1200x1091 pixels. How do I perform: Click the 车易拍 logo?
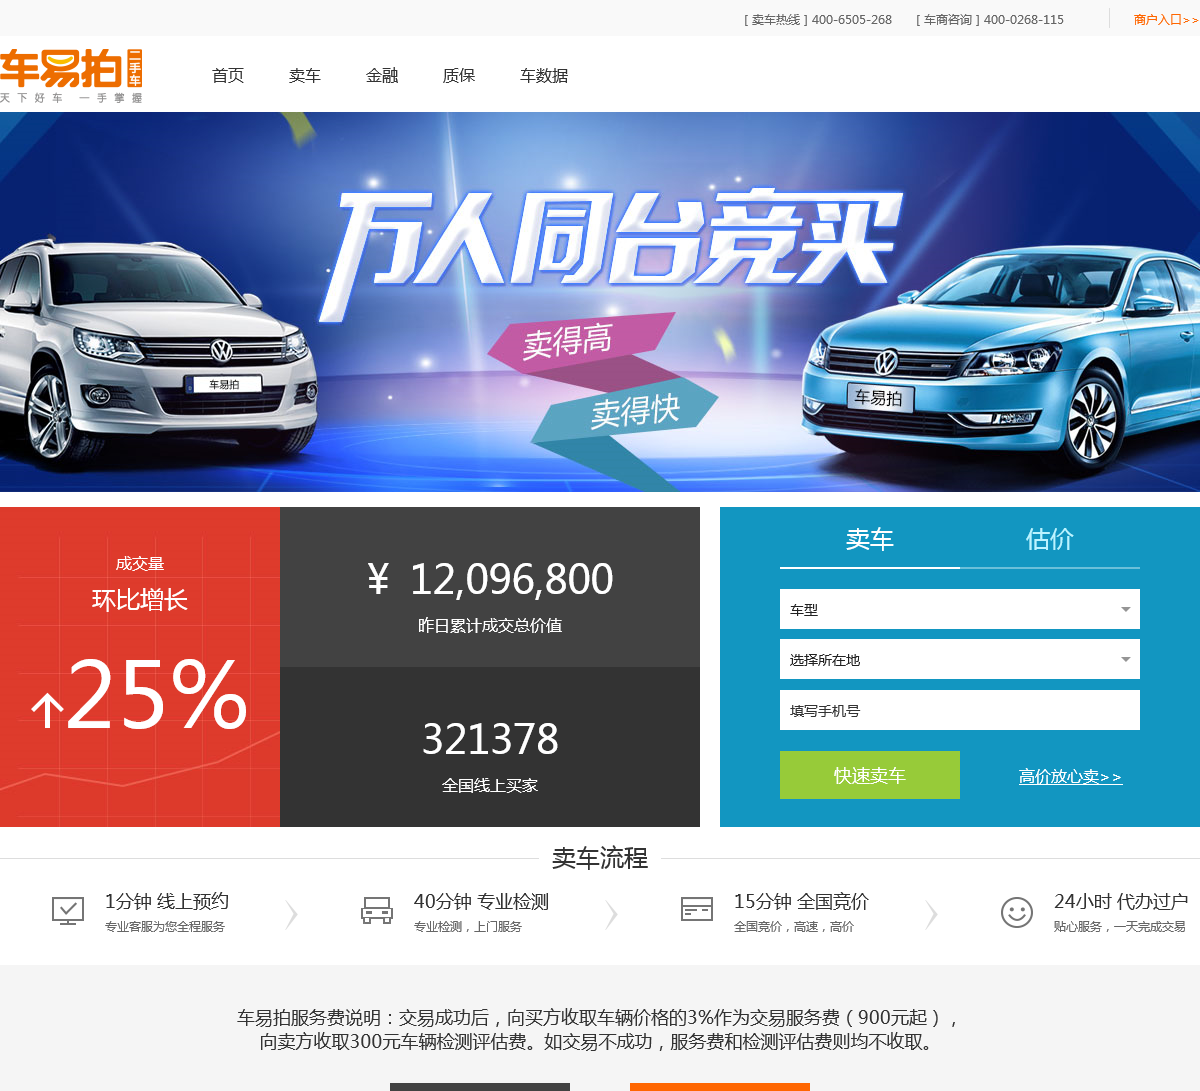pos(71,75)
